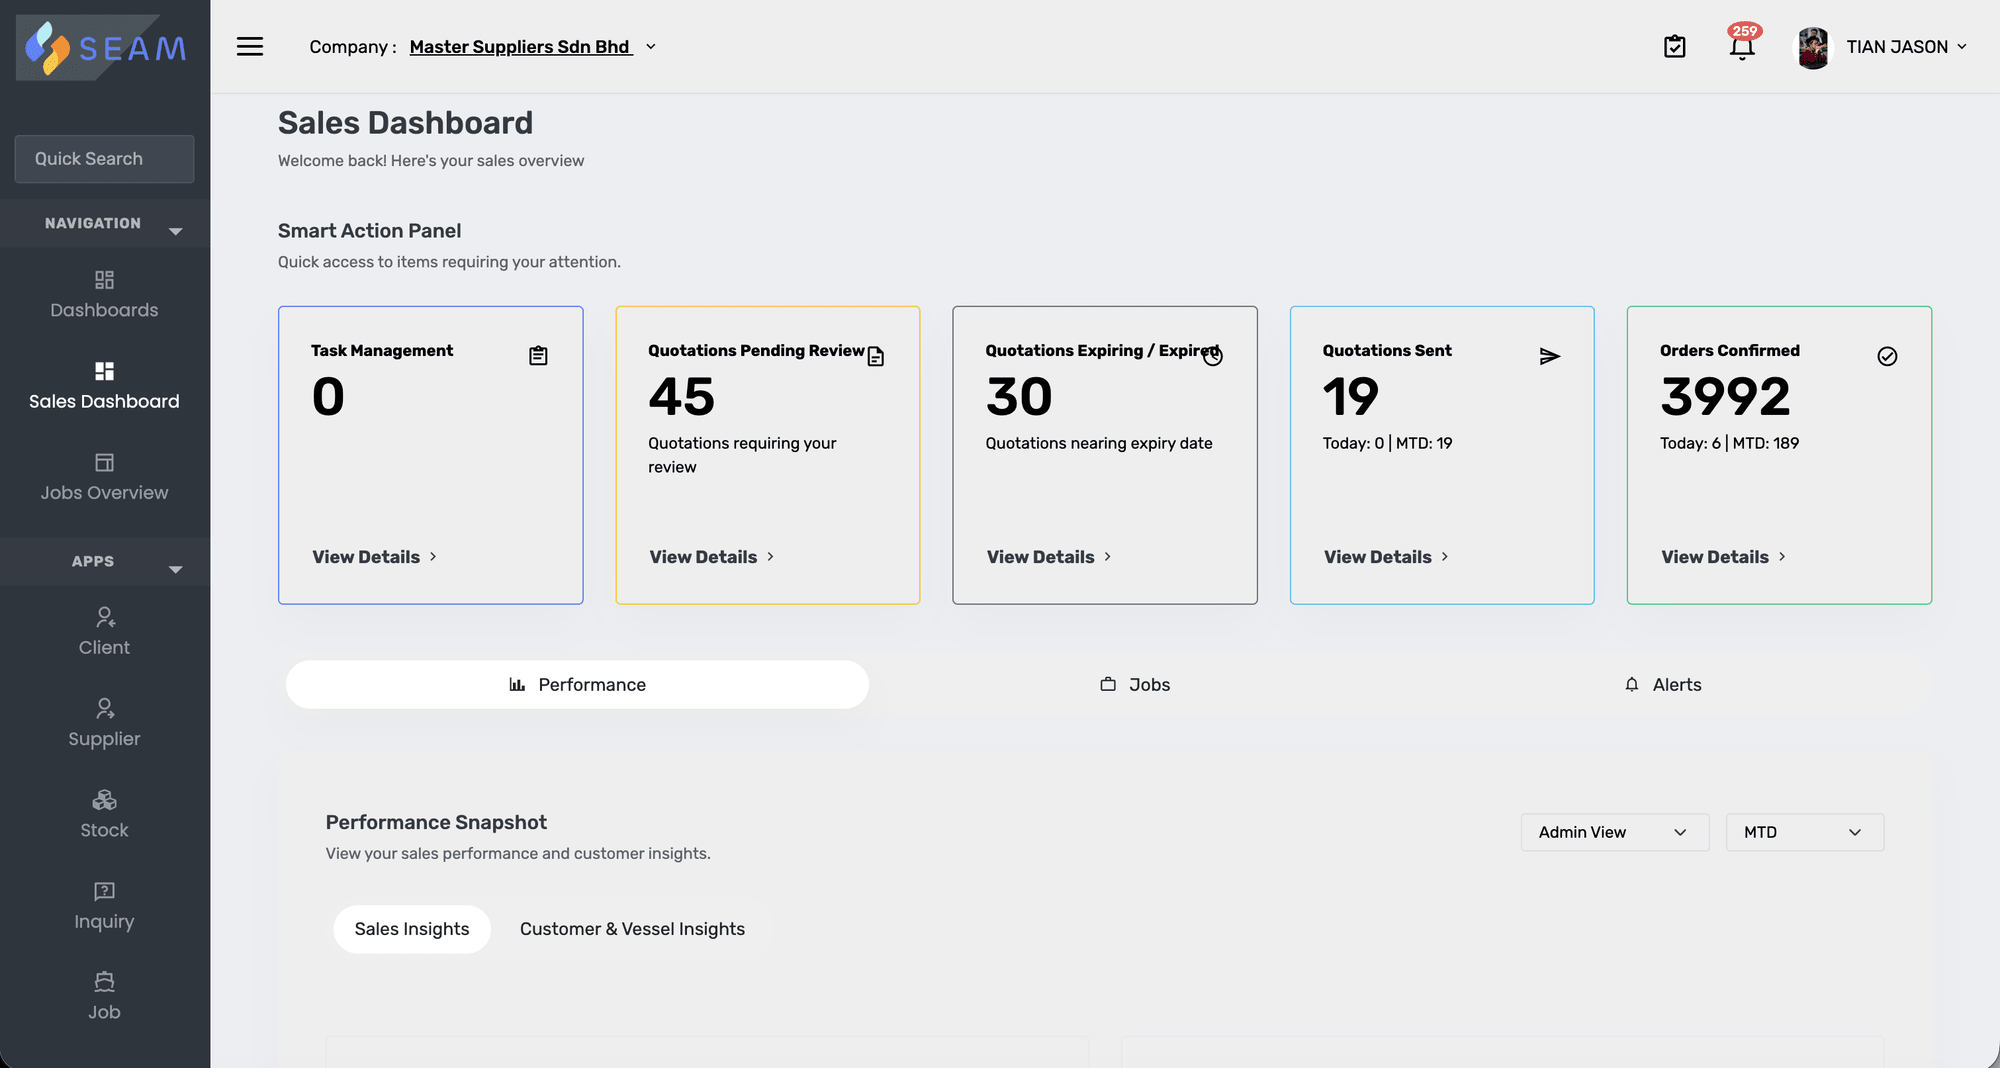The image size is (2000, 1068).
Task: Collapse the NAVIGATION section
Action: coord(105,224)
